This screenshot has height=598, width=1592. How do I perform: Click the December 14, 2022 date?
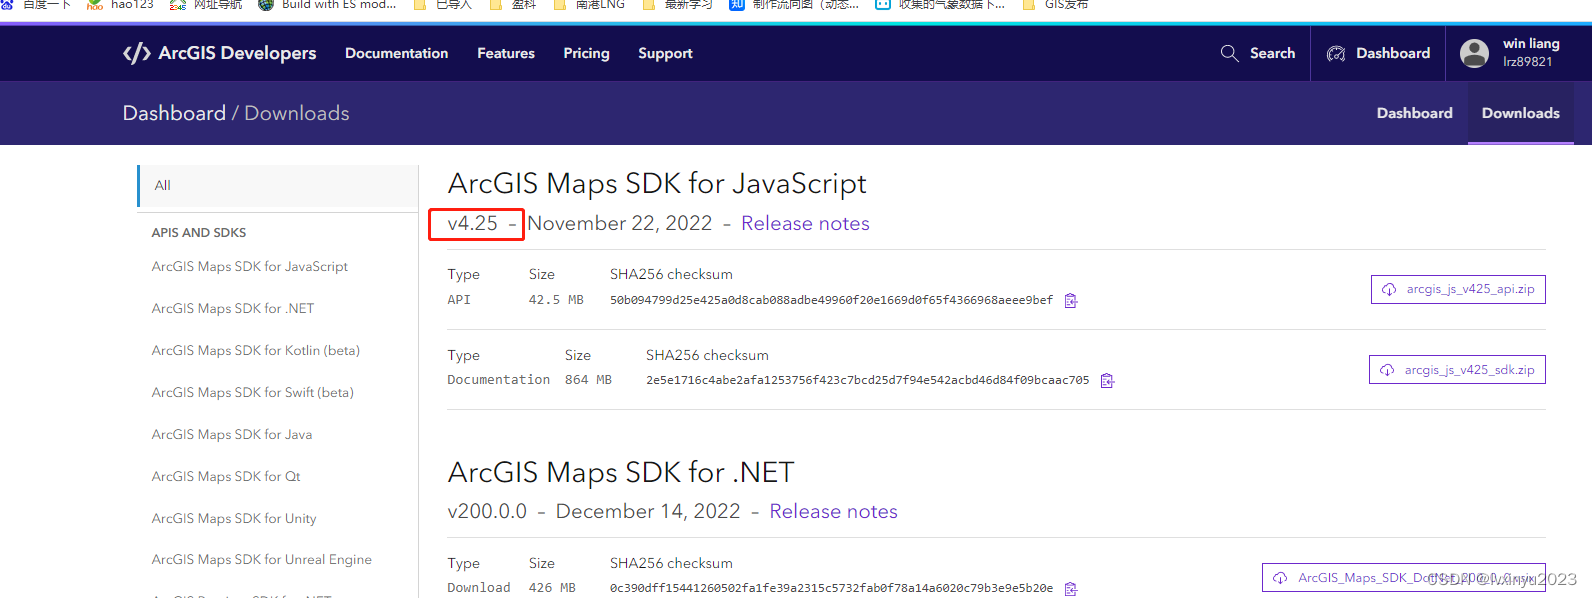pyautogui.click(x=648, y=511)
